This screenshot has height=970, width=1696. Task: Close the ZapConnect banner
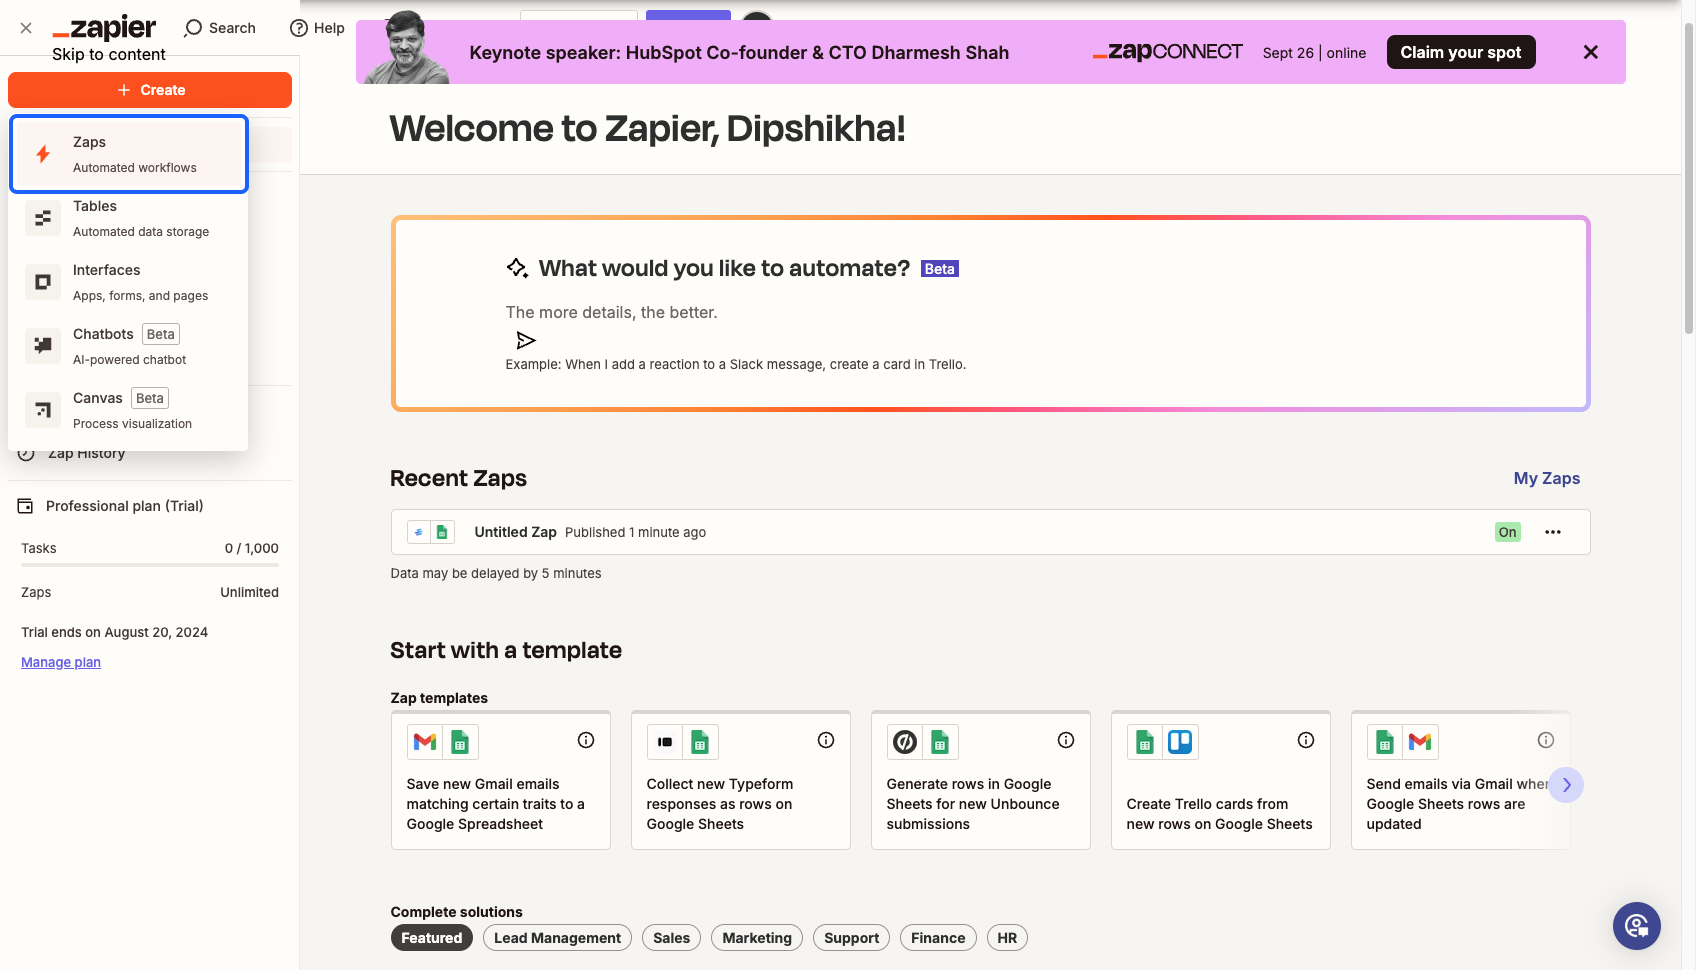(x=1591, y=52)
